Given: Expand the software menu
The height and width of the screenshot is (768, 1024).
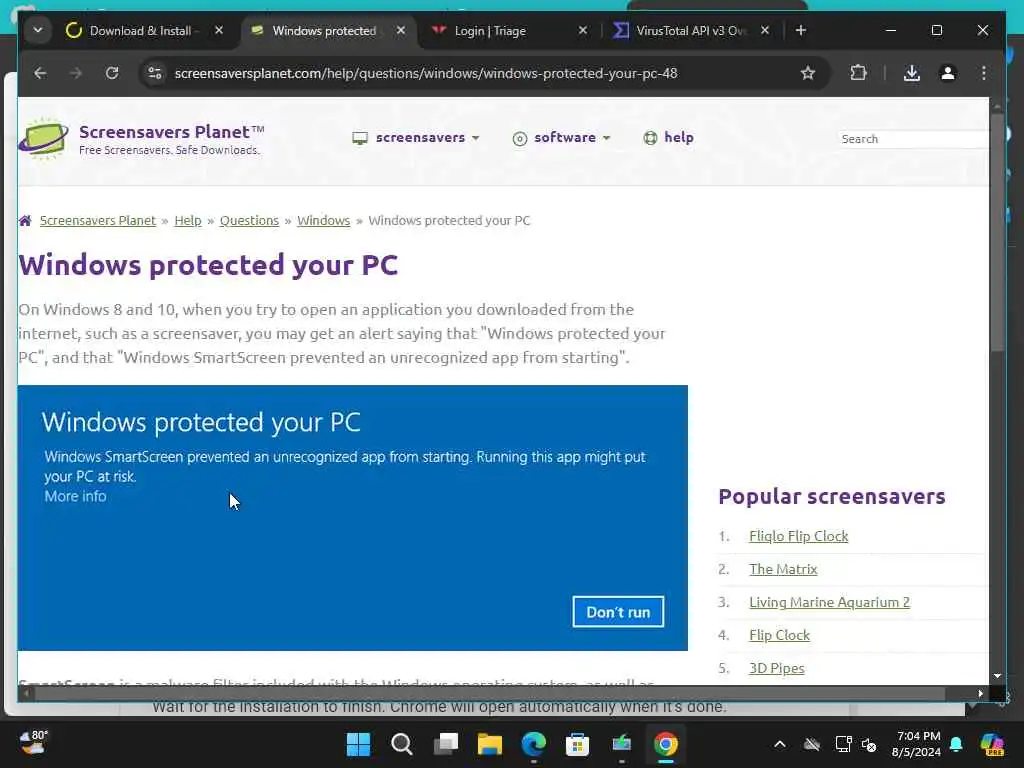Looking at the screenshot, I should [562, 138].
